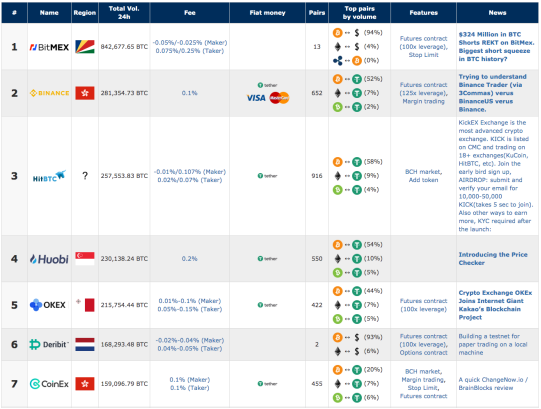Sort by the Pairs column header

(x=317, y=13)
